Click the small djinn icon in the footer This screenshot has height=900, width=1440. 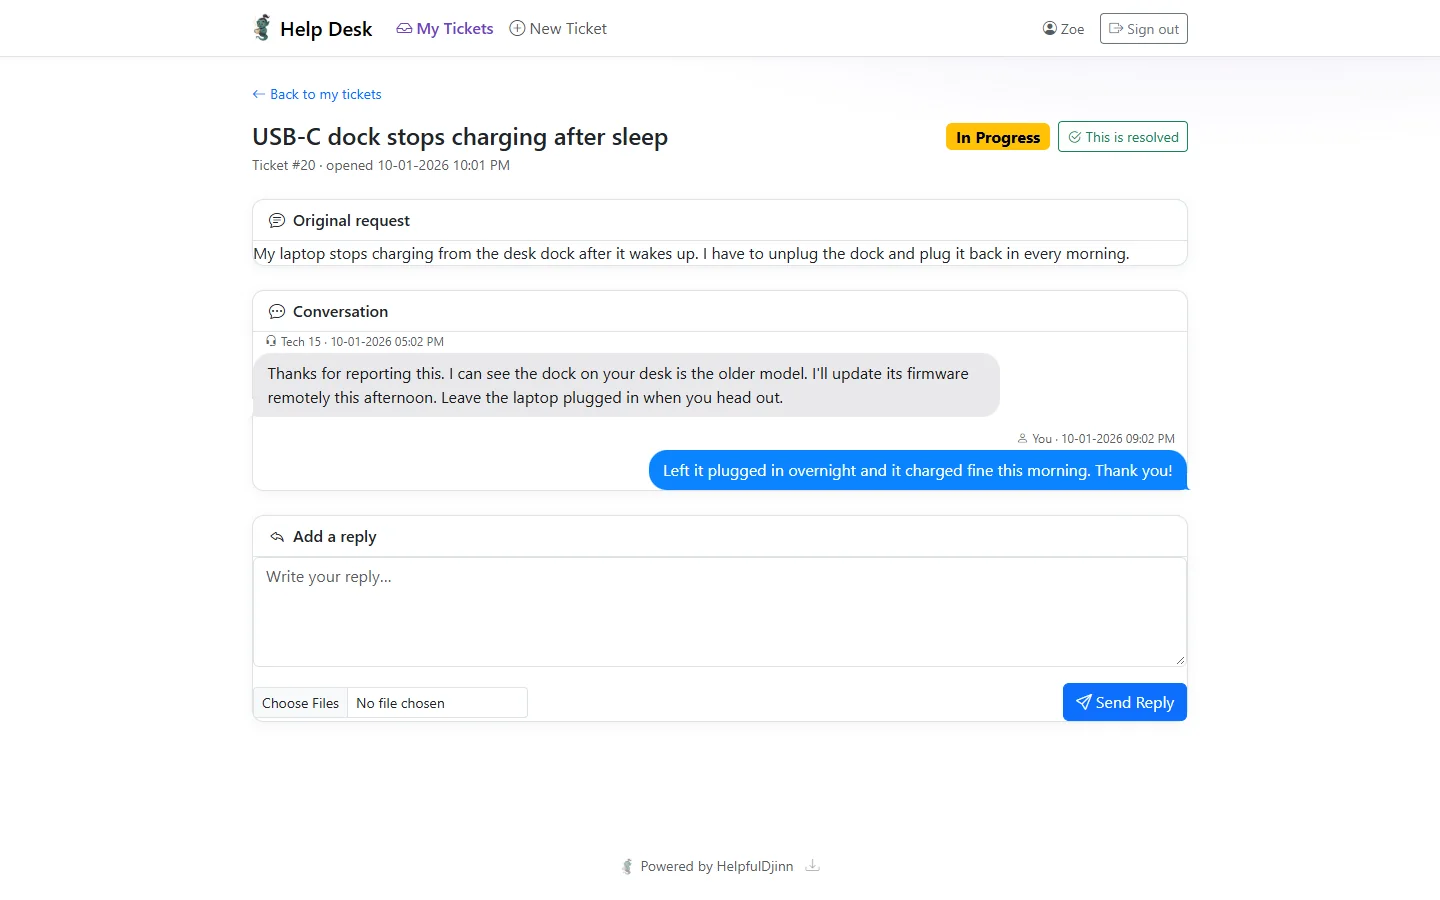coord(627,866)
